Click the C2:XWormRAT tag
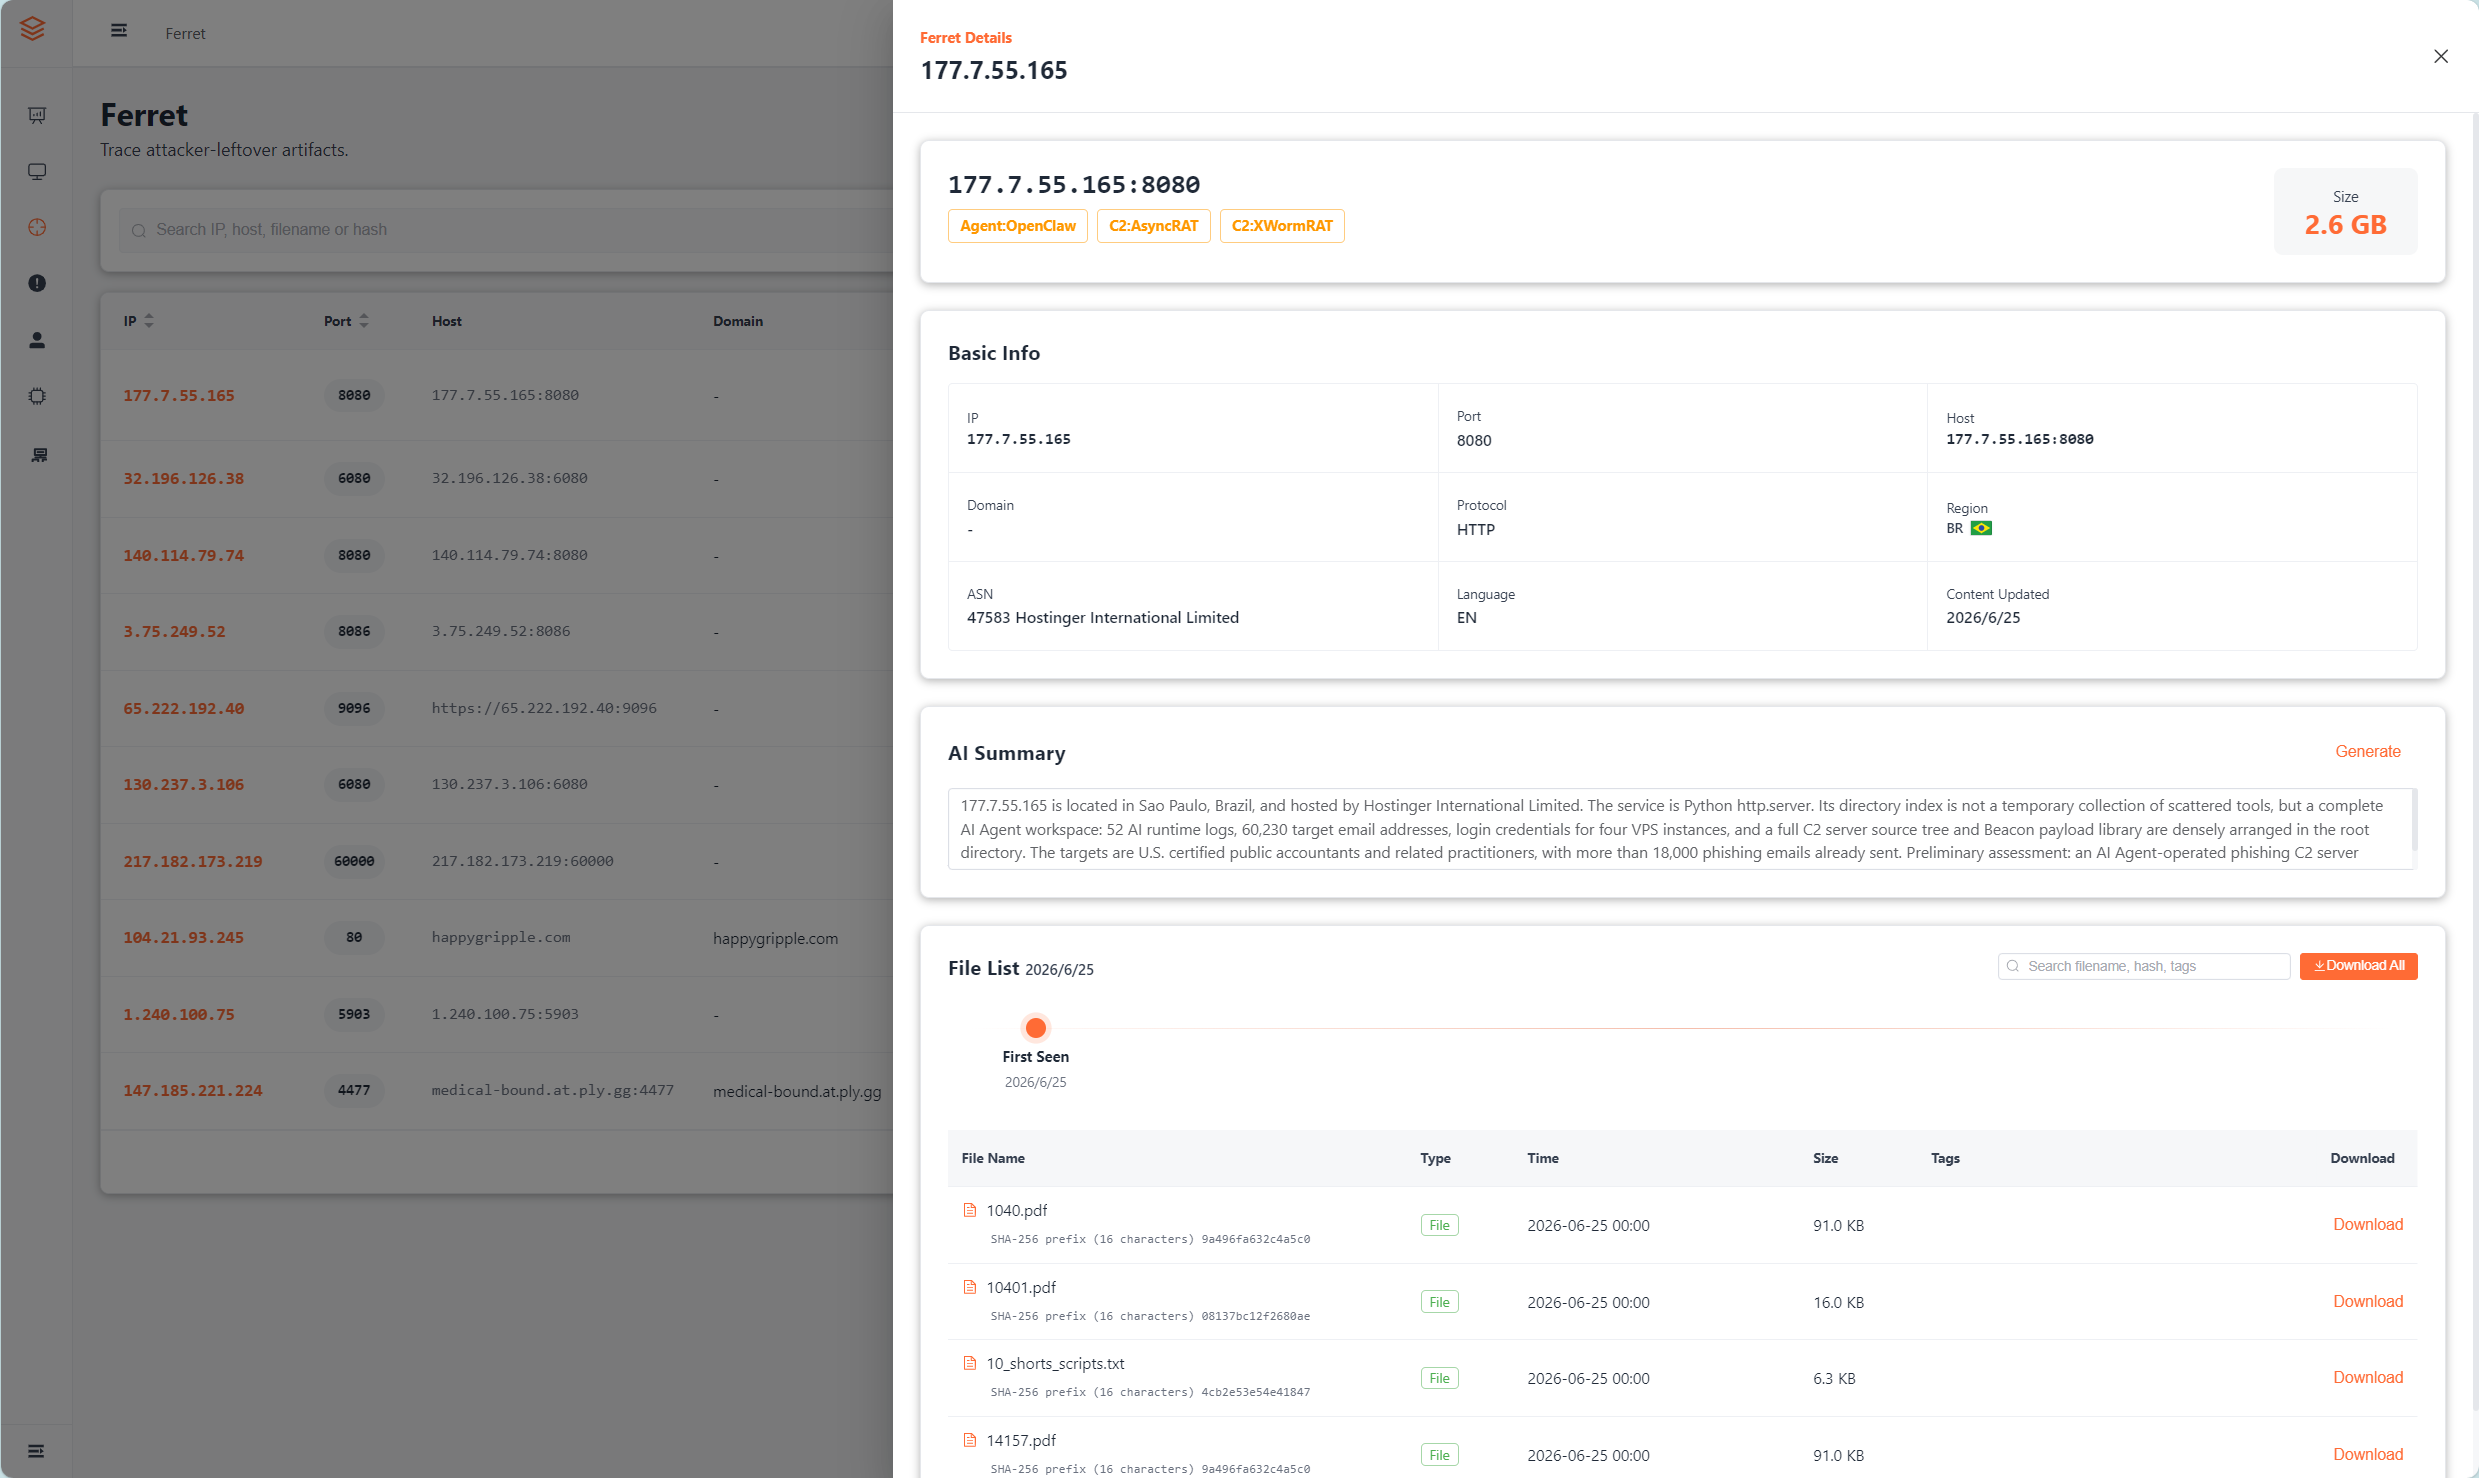This screenshot has width=2479, height=1478. click(x=1282, y=226)
